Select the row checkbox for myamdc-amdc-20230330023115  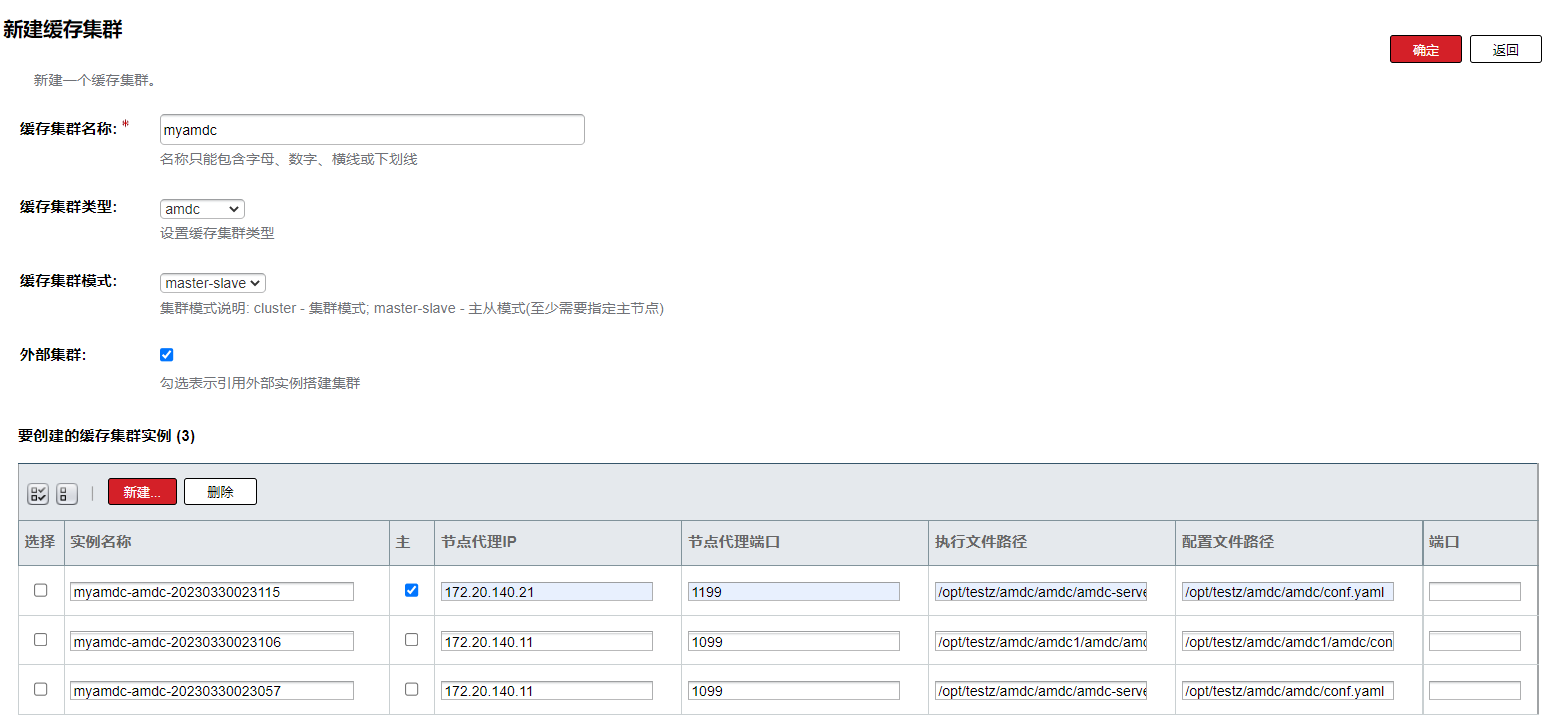(x=41, y=591)
